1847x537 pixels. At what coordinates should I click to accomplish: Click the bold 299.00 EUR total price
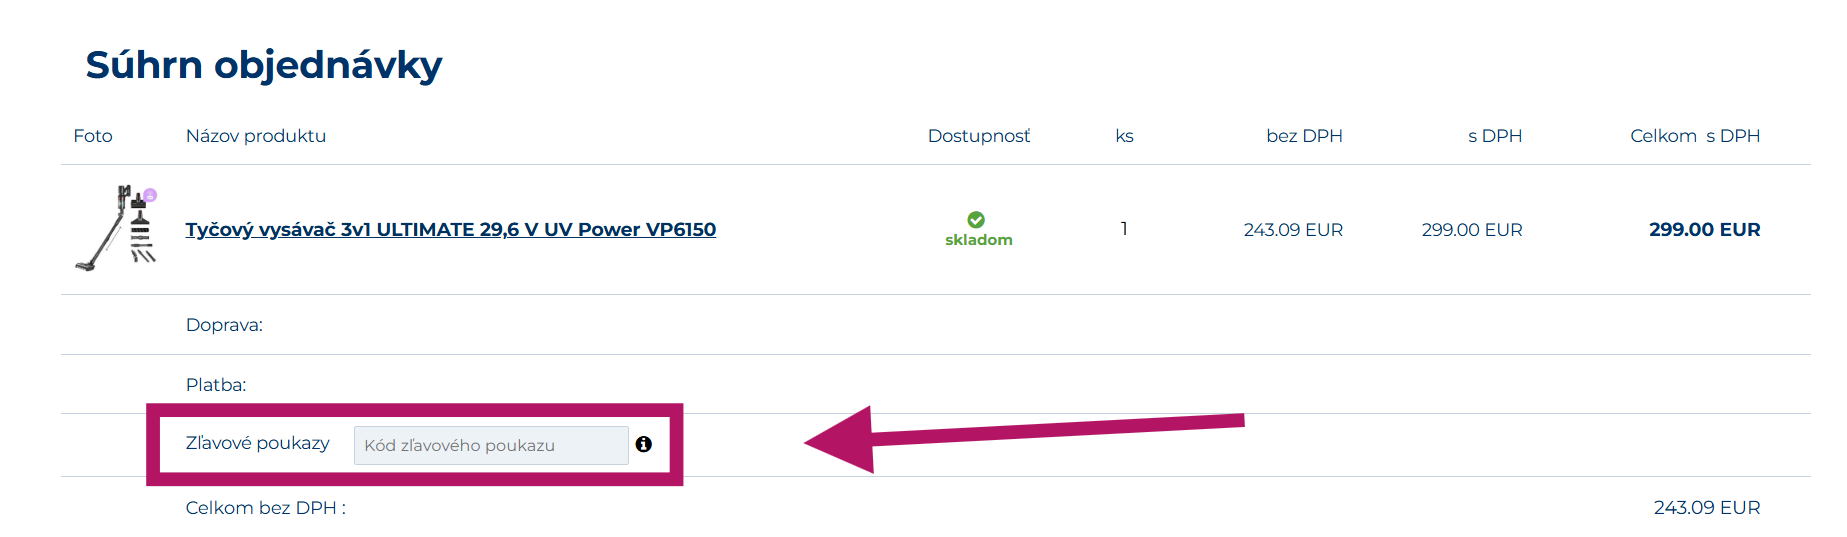point(1704,230)
